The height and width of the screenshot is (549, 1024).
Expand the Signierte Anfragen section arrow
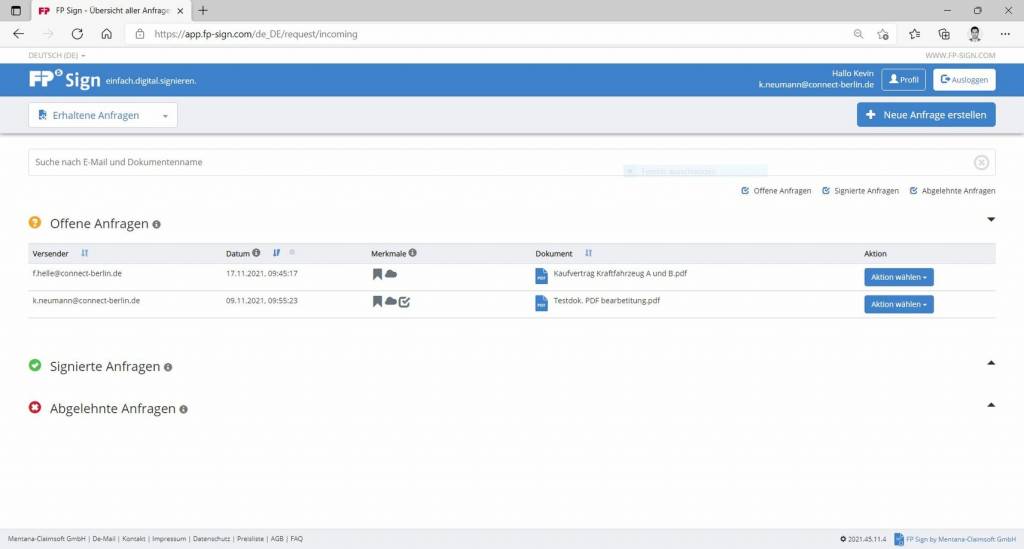click(990, 363)
